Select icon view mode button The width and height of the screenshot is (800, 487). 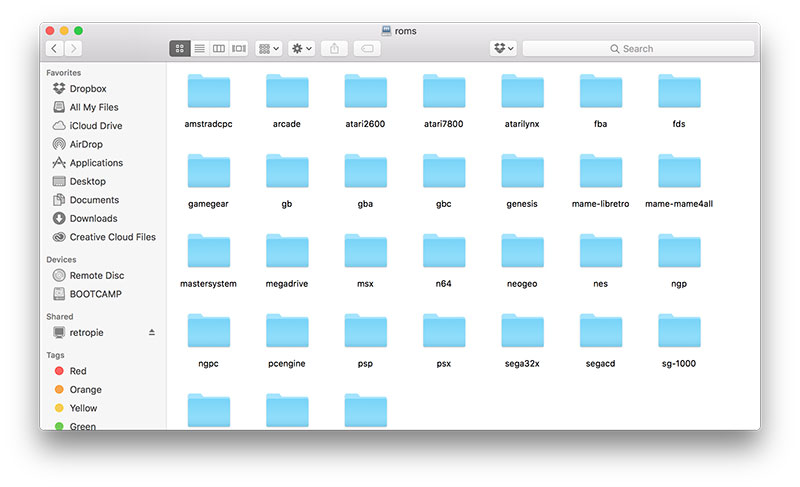pos(180,48)
